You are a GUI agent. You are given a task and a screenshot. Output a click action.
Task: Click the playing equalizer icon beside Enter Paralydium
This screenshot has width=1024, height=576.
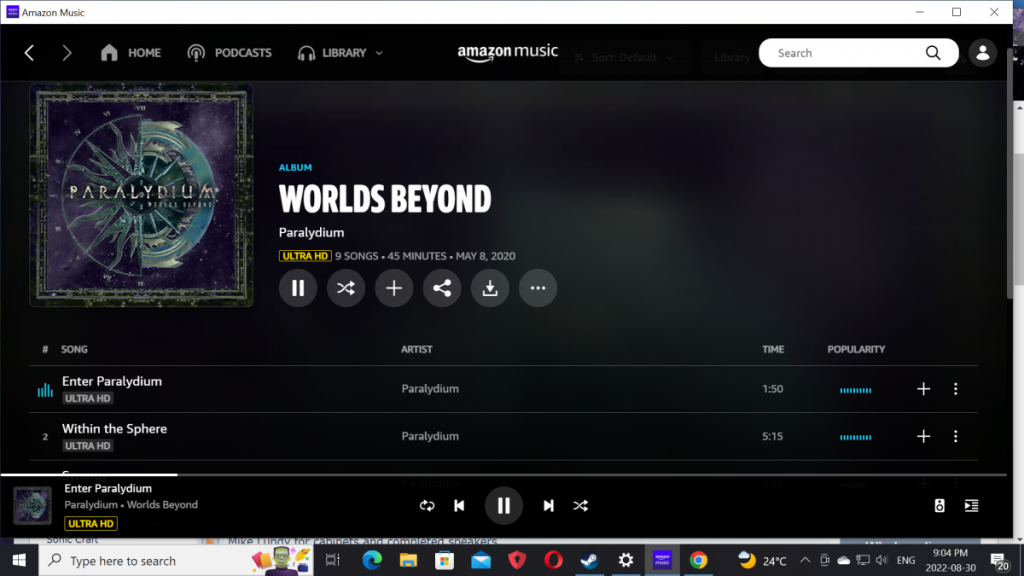45,390
